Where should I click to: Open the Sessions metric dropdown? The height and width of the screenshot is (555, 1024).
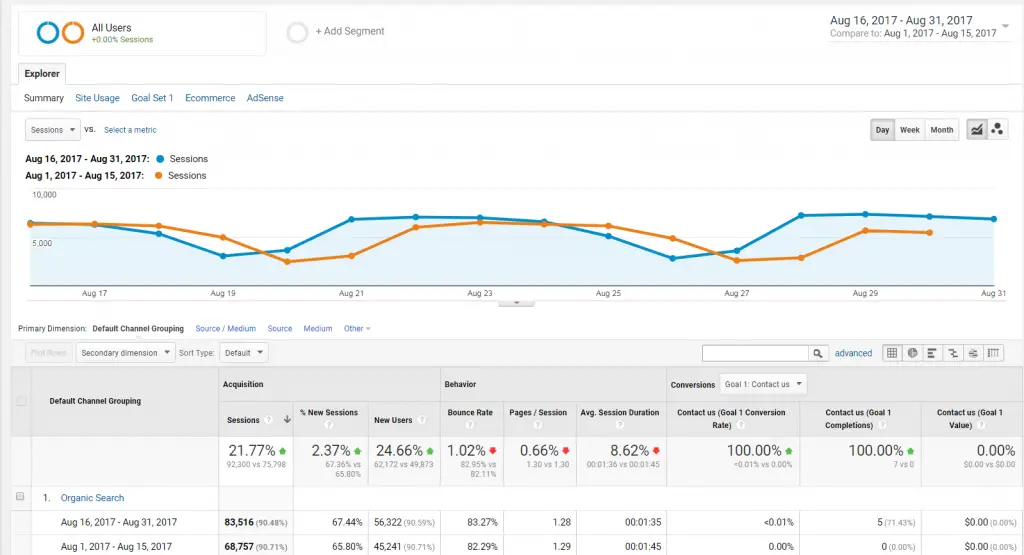53,129
